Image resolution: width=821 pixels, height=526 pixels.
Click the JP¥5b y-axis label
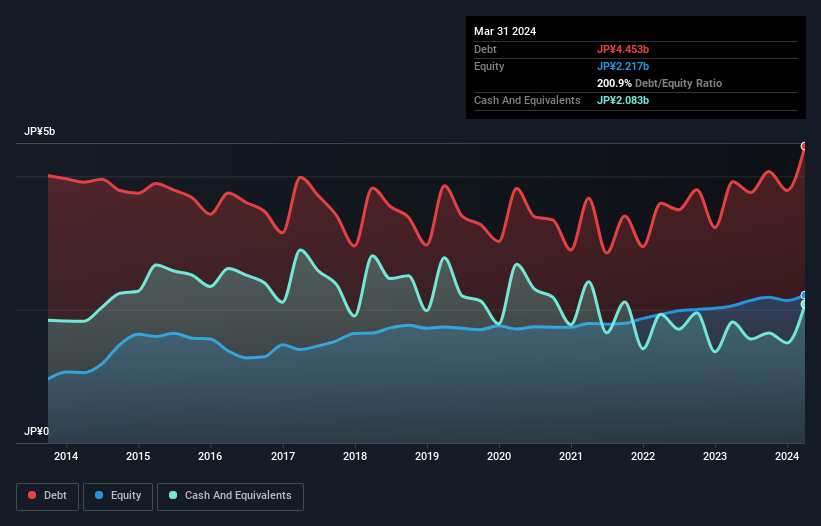tap(39, 131)
